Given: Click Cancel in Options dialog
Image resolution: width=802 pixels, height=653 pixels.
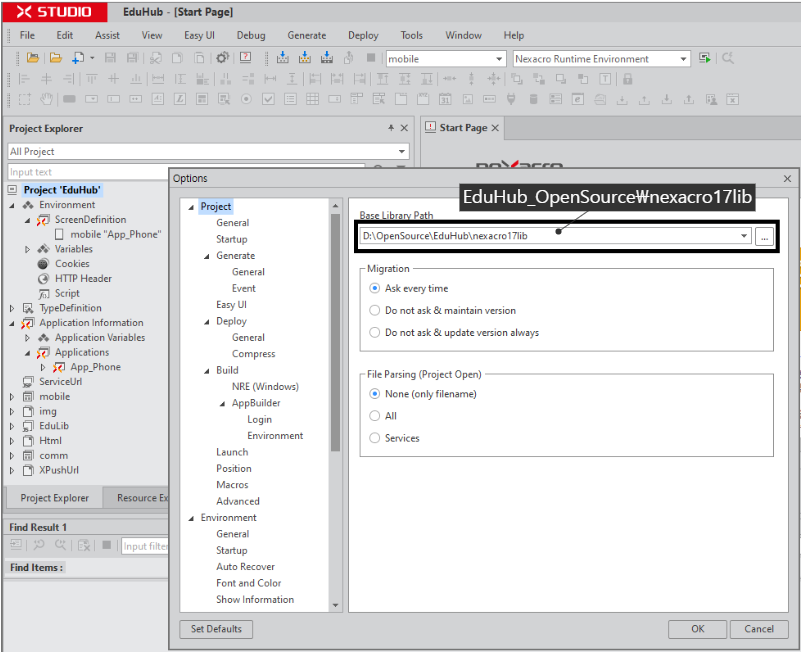Looking at the screenshot, I should click(x=759, y=629).
